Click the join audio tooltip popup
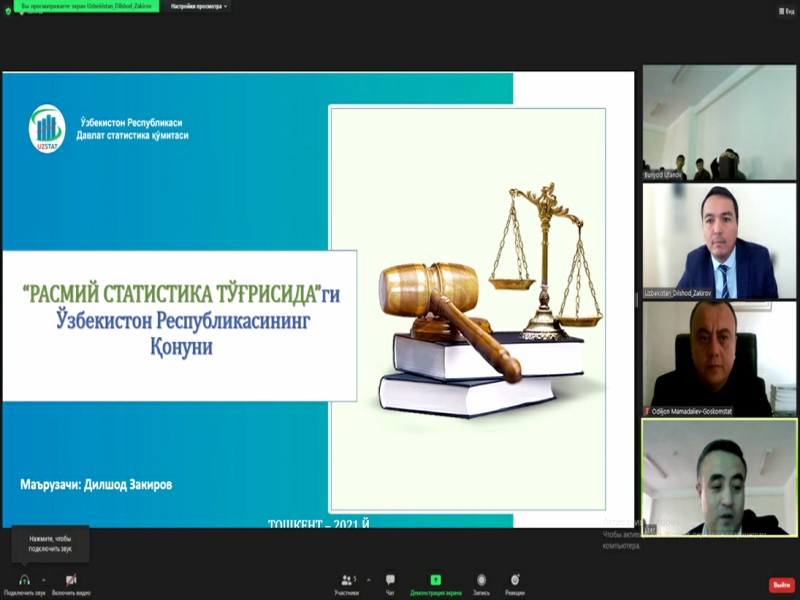 [x=50, y=543]
